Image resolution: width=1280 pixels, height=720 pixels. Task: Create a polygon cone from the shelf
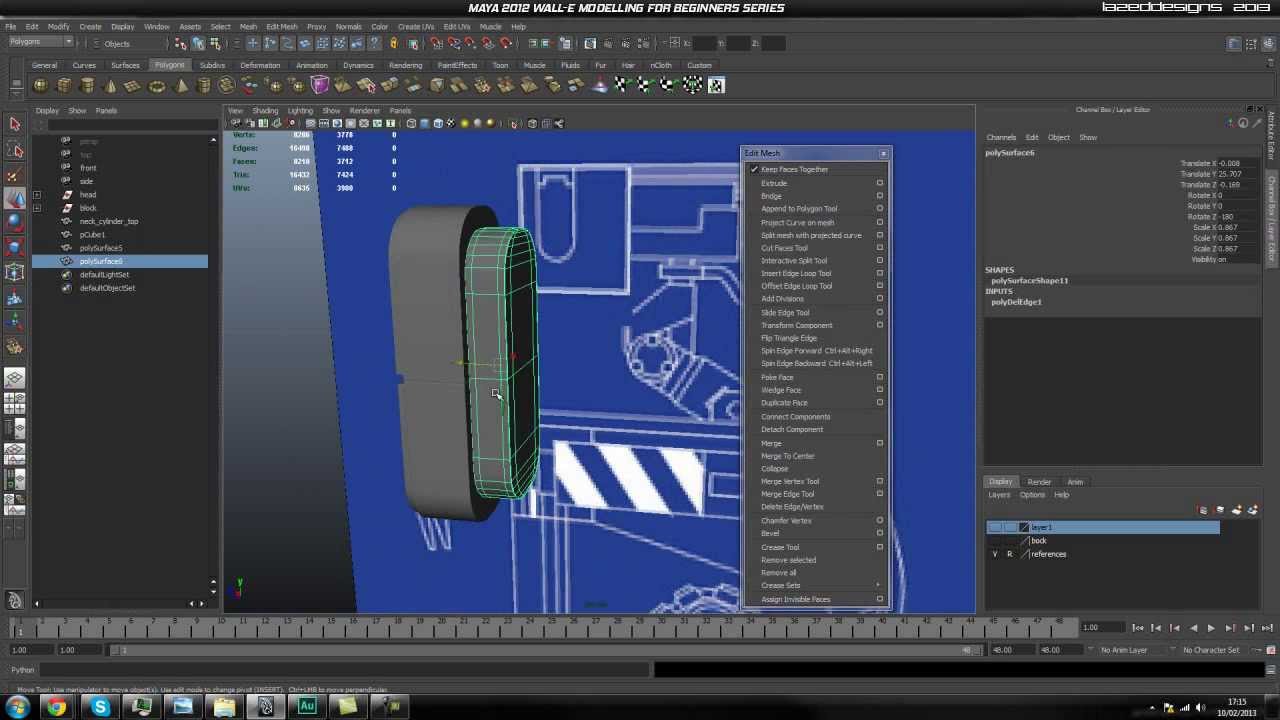tap(110, 86)
